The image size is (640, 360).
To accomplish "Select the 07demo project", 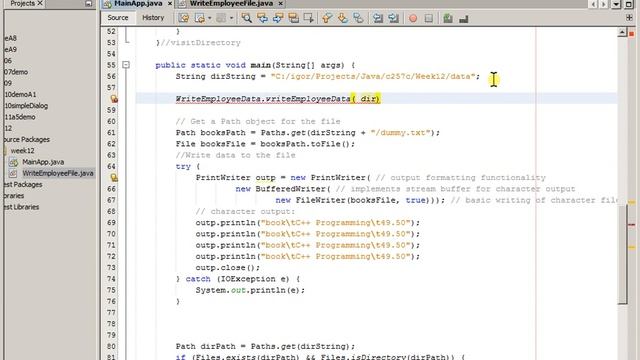I will [x=16, y=72].
